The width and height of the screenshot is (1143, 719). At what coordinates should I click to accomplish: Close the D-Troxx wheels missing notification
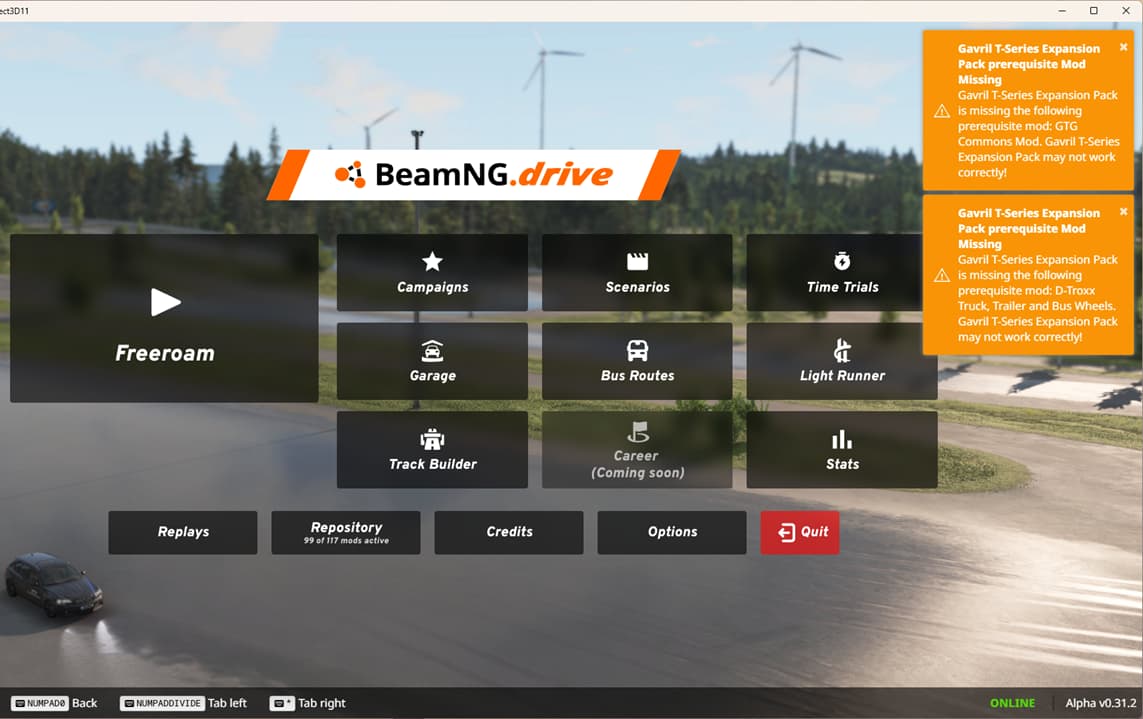tap(1123, 212)
